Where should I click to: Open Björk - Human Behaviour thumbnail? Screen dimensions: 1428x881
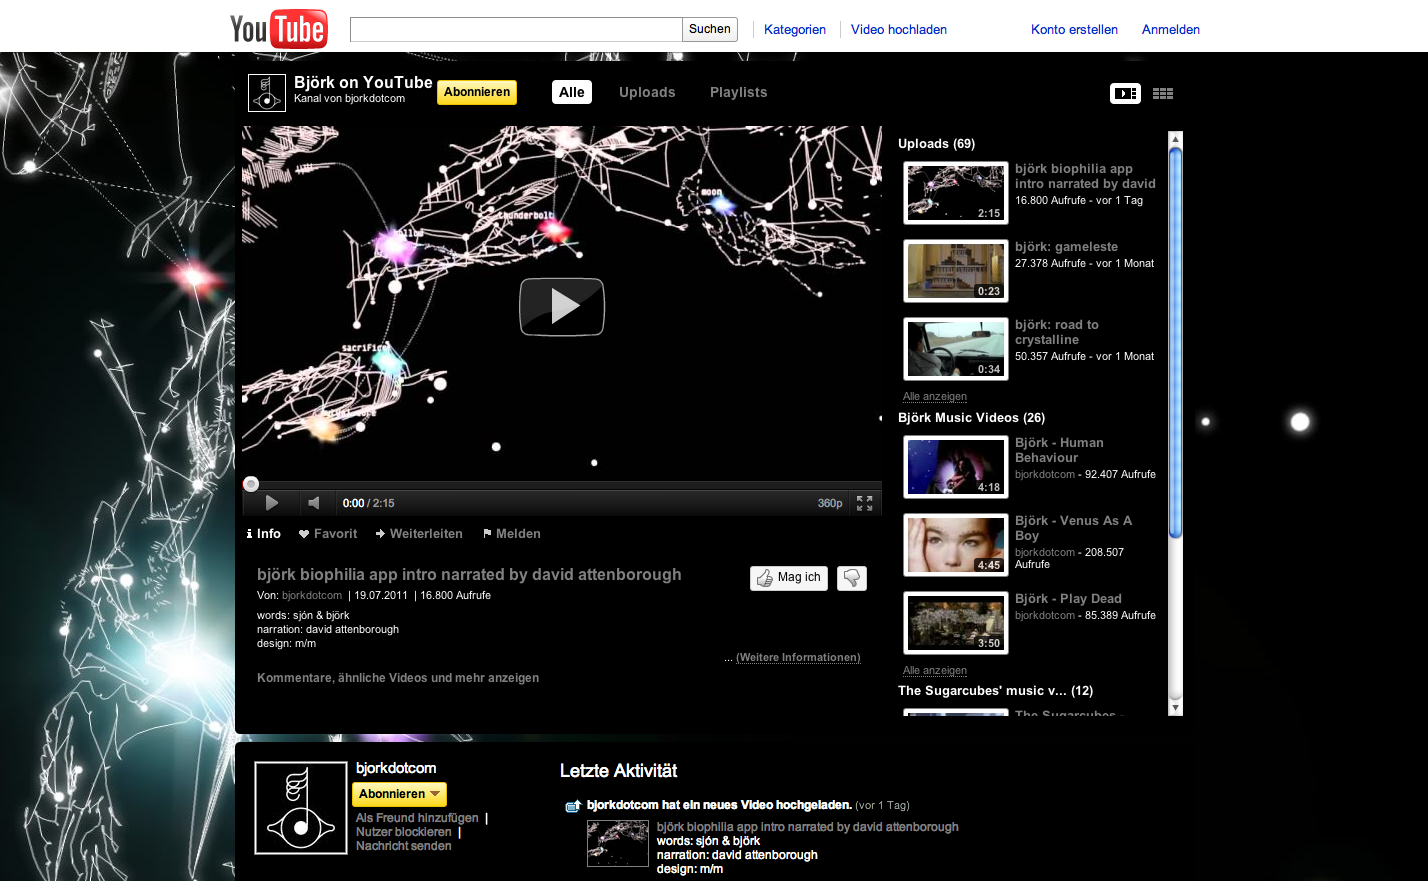coord(956,467)
